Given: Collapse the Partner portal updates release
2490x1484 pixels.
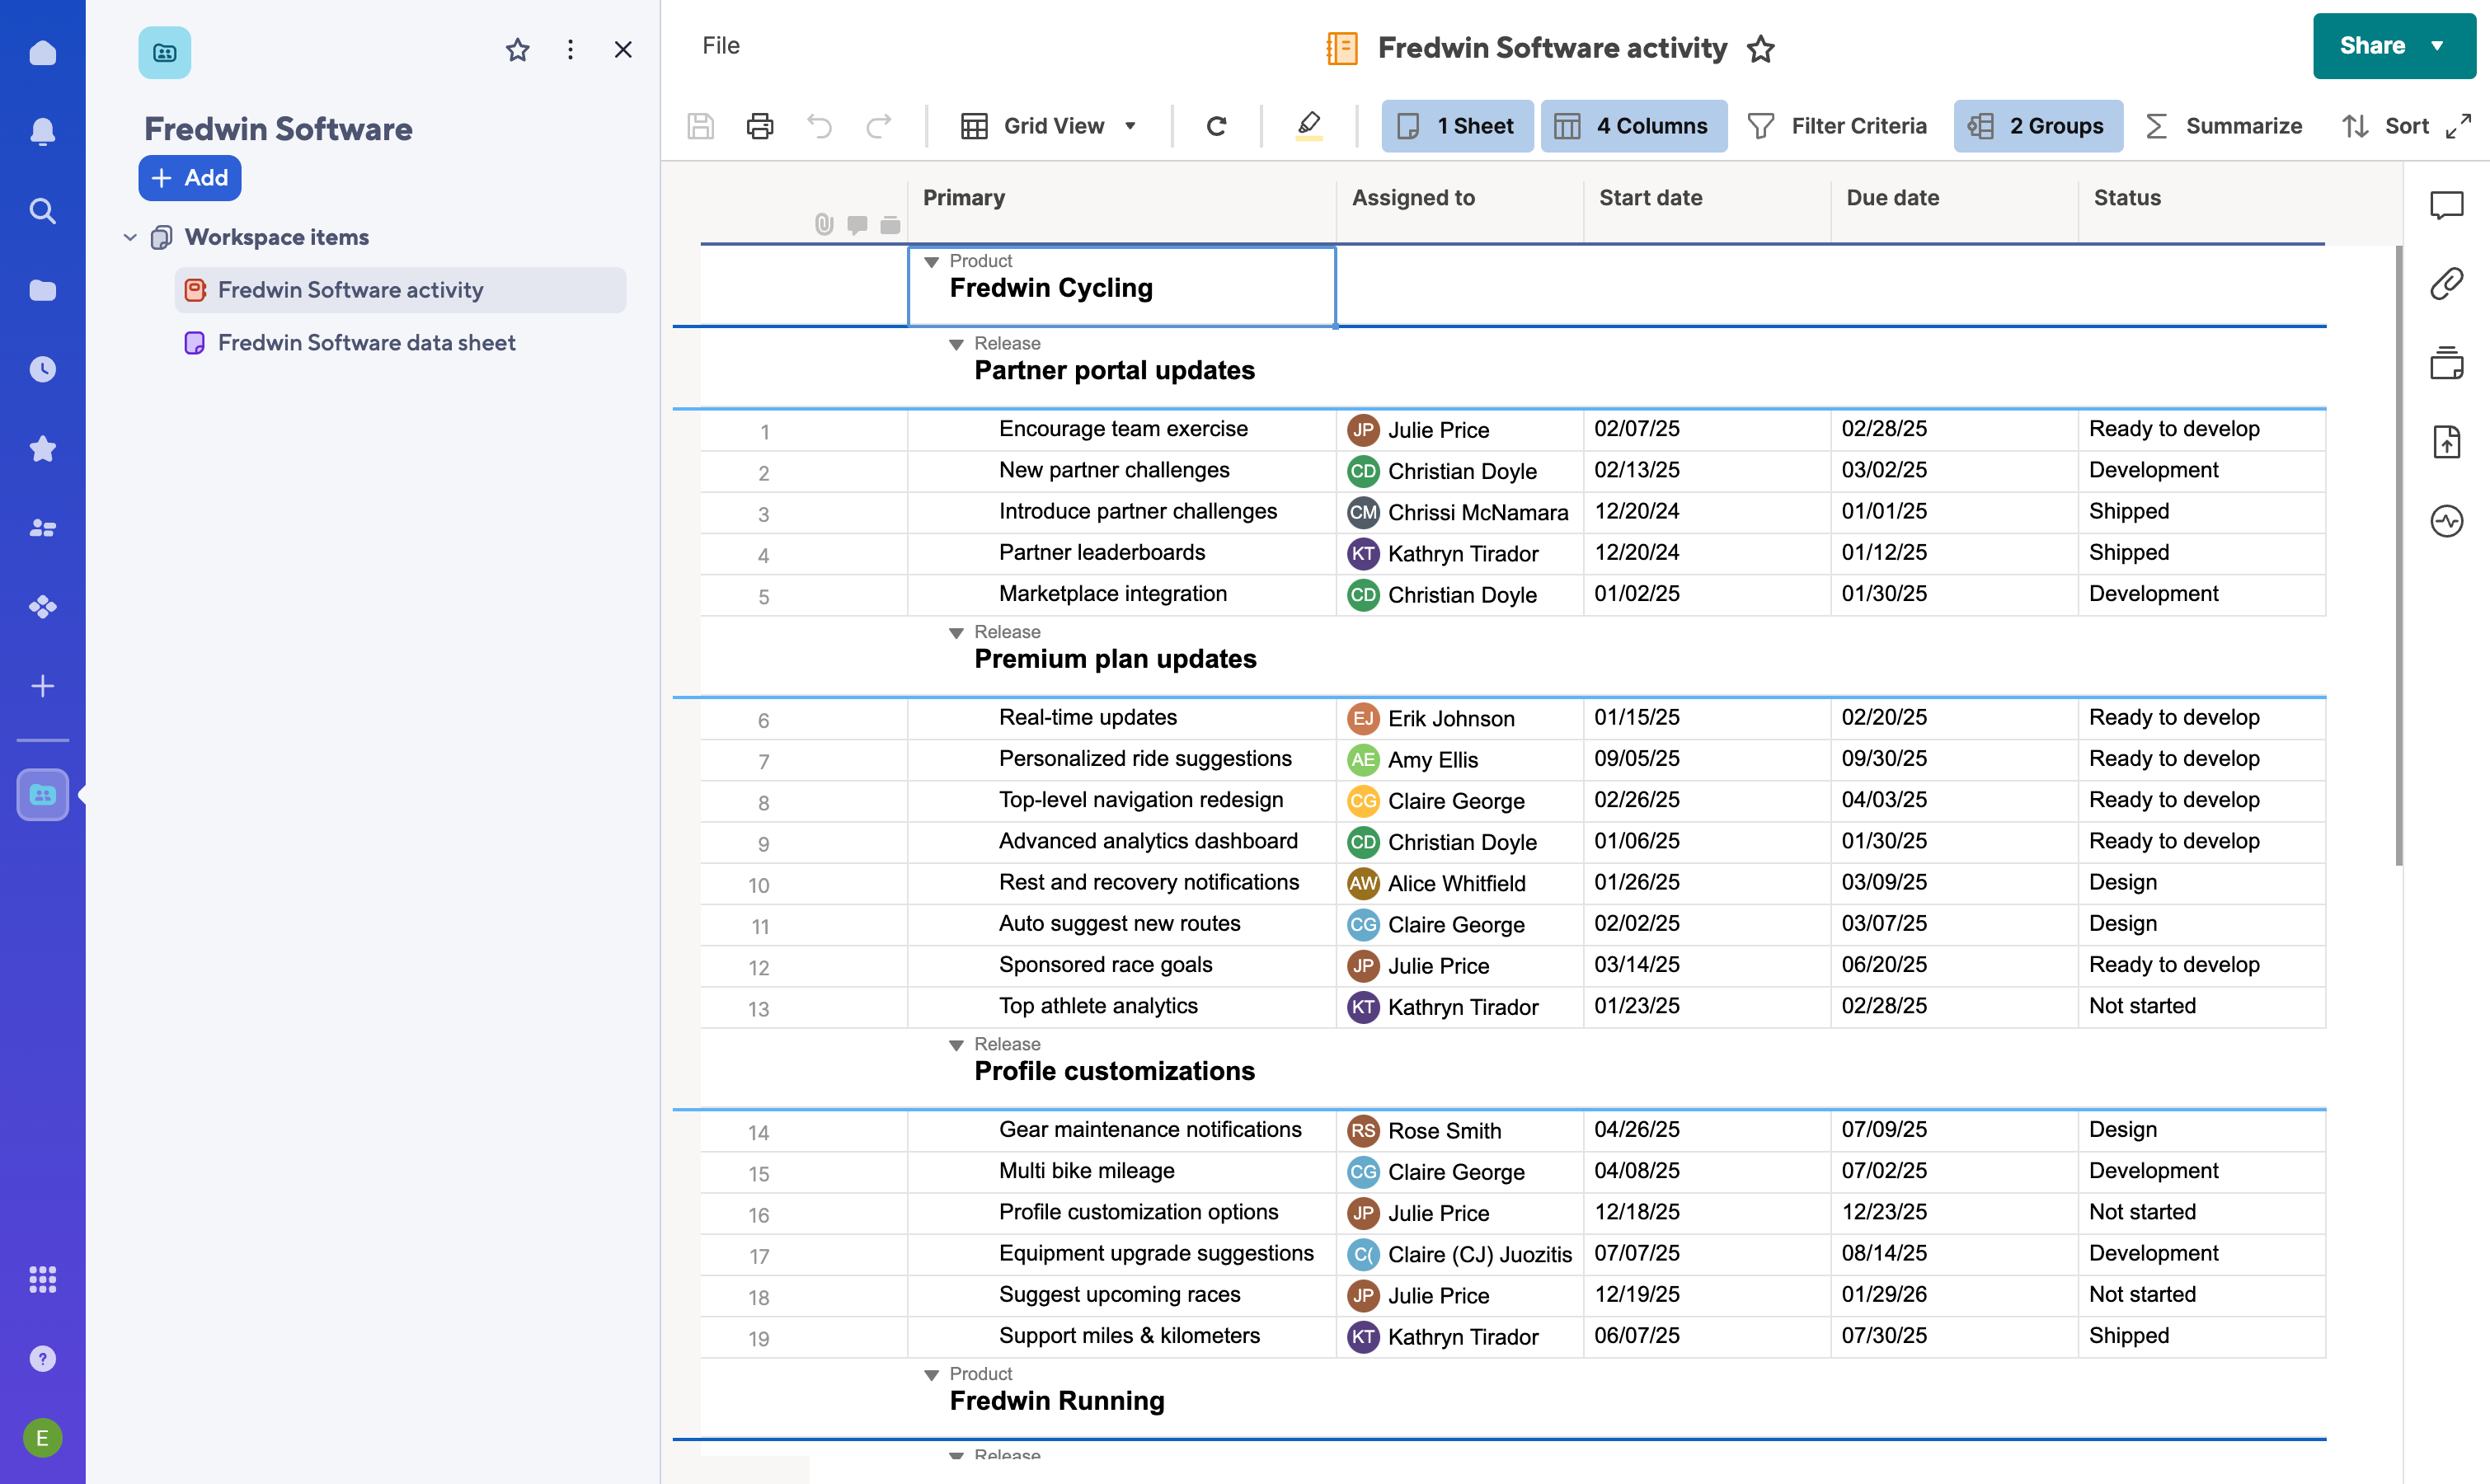Looking at the screenshot, I should point(956,344).
